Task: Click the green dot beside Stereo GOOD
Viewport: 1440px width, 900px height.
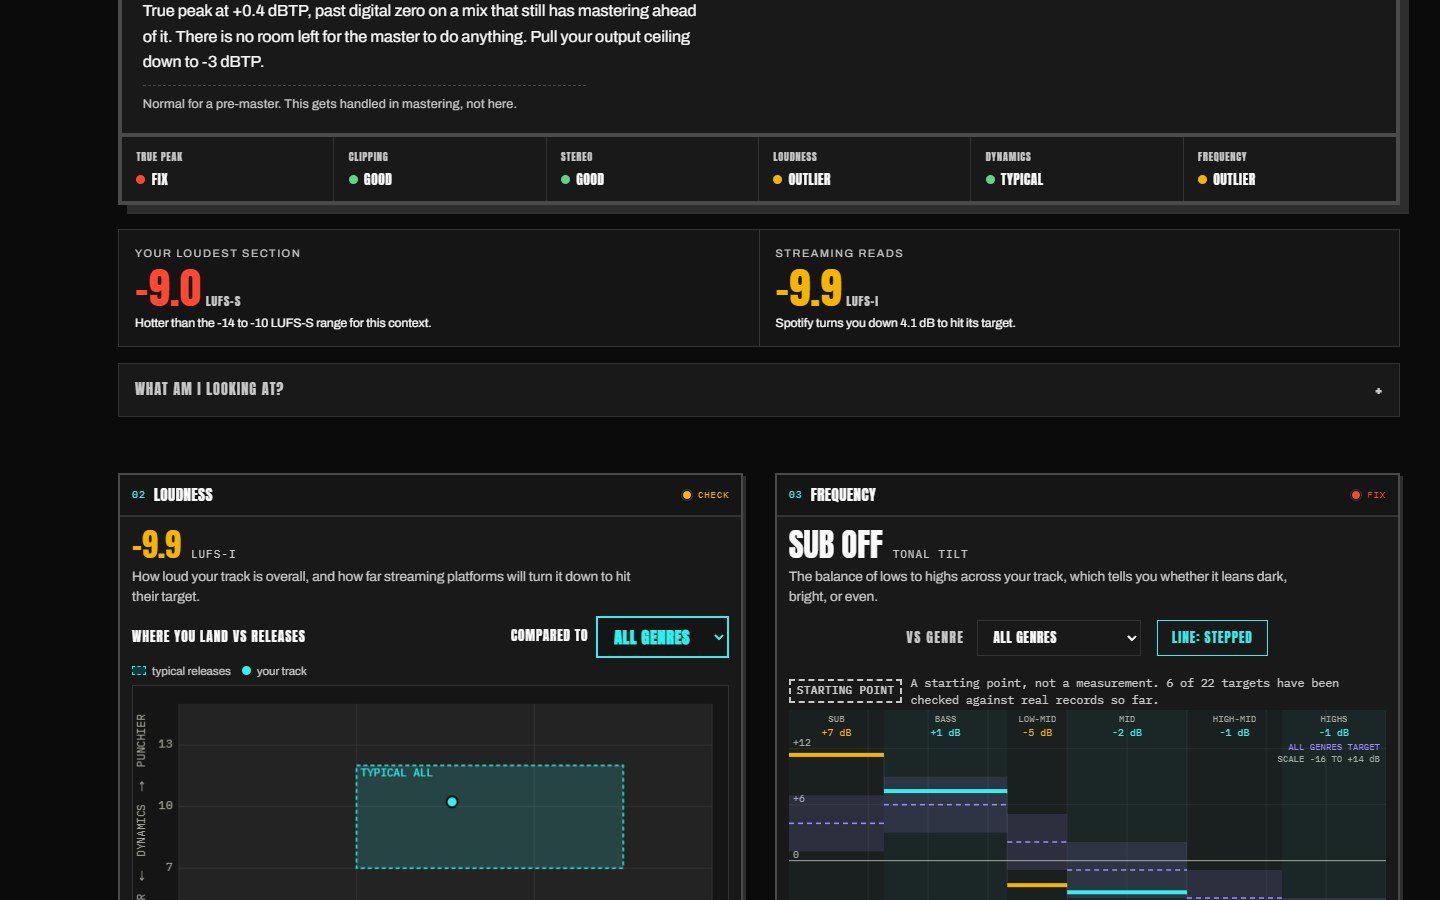Action: (x=565, y=180)
